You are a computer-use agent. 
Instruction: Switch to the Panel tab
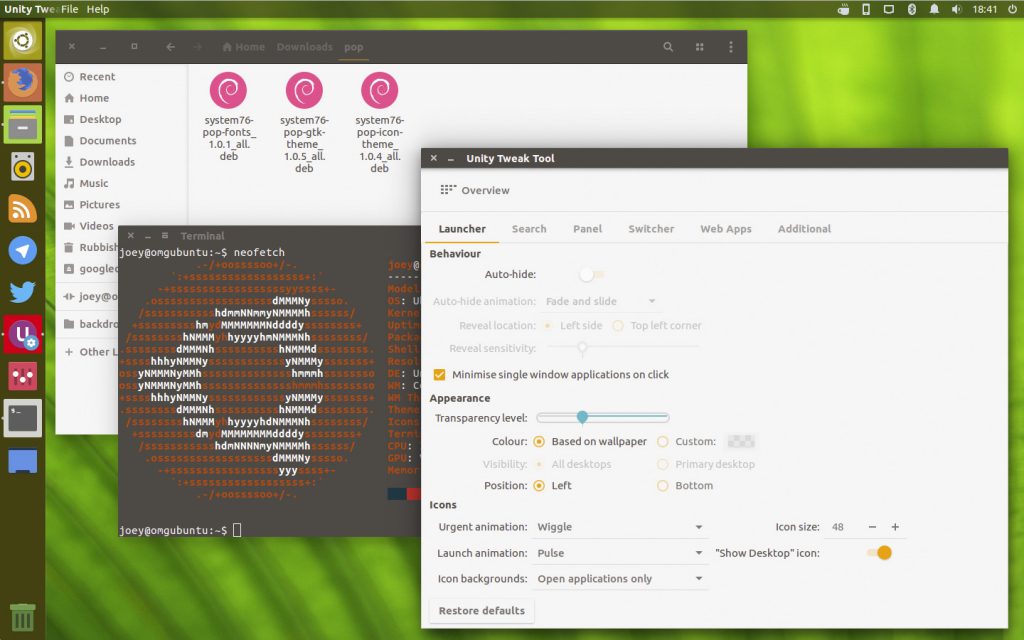pyautogui.click(x=588, y=229)
